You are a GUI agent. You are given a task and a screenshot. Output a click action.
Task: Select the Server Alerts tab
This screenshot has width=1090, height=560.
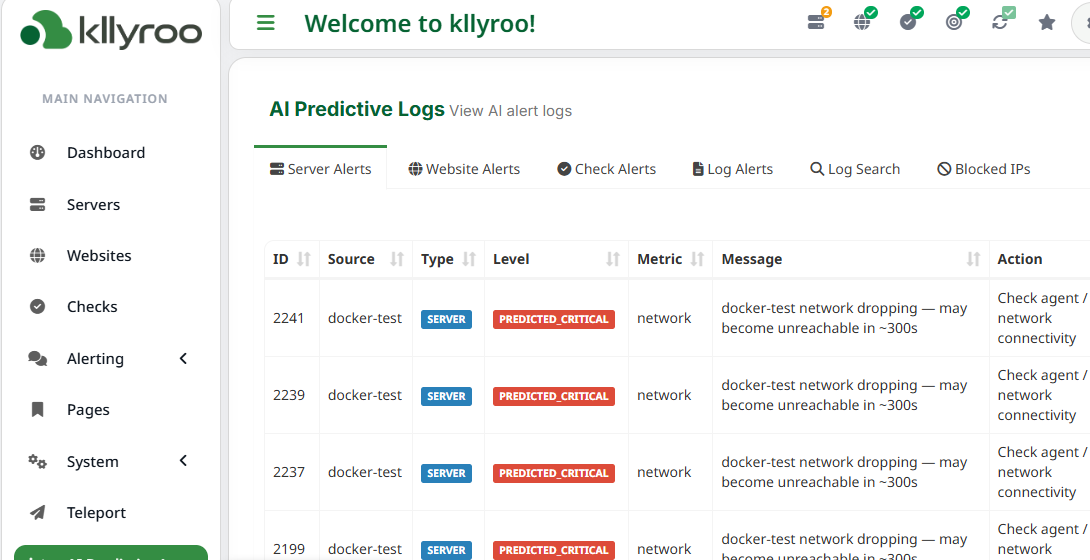(x=320, y=169)
